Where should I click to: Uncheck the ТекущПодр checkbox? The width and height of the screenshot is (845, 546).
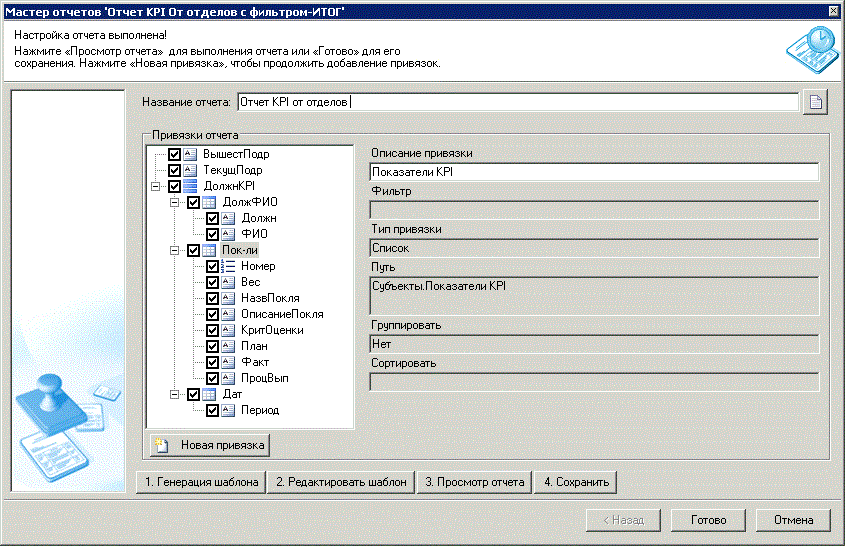click(x=175, y=171)
